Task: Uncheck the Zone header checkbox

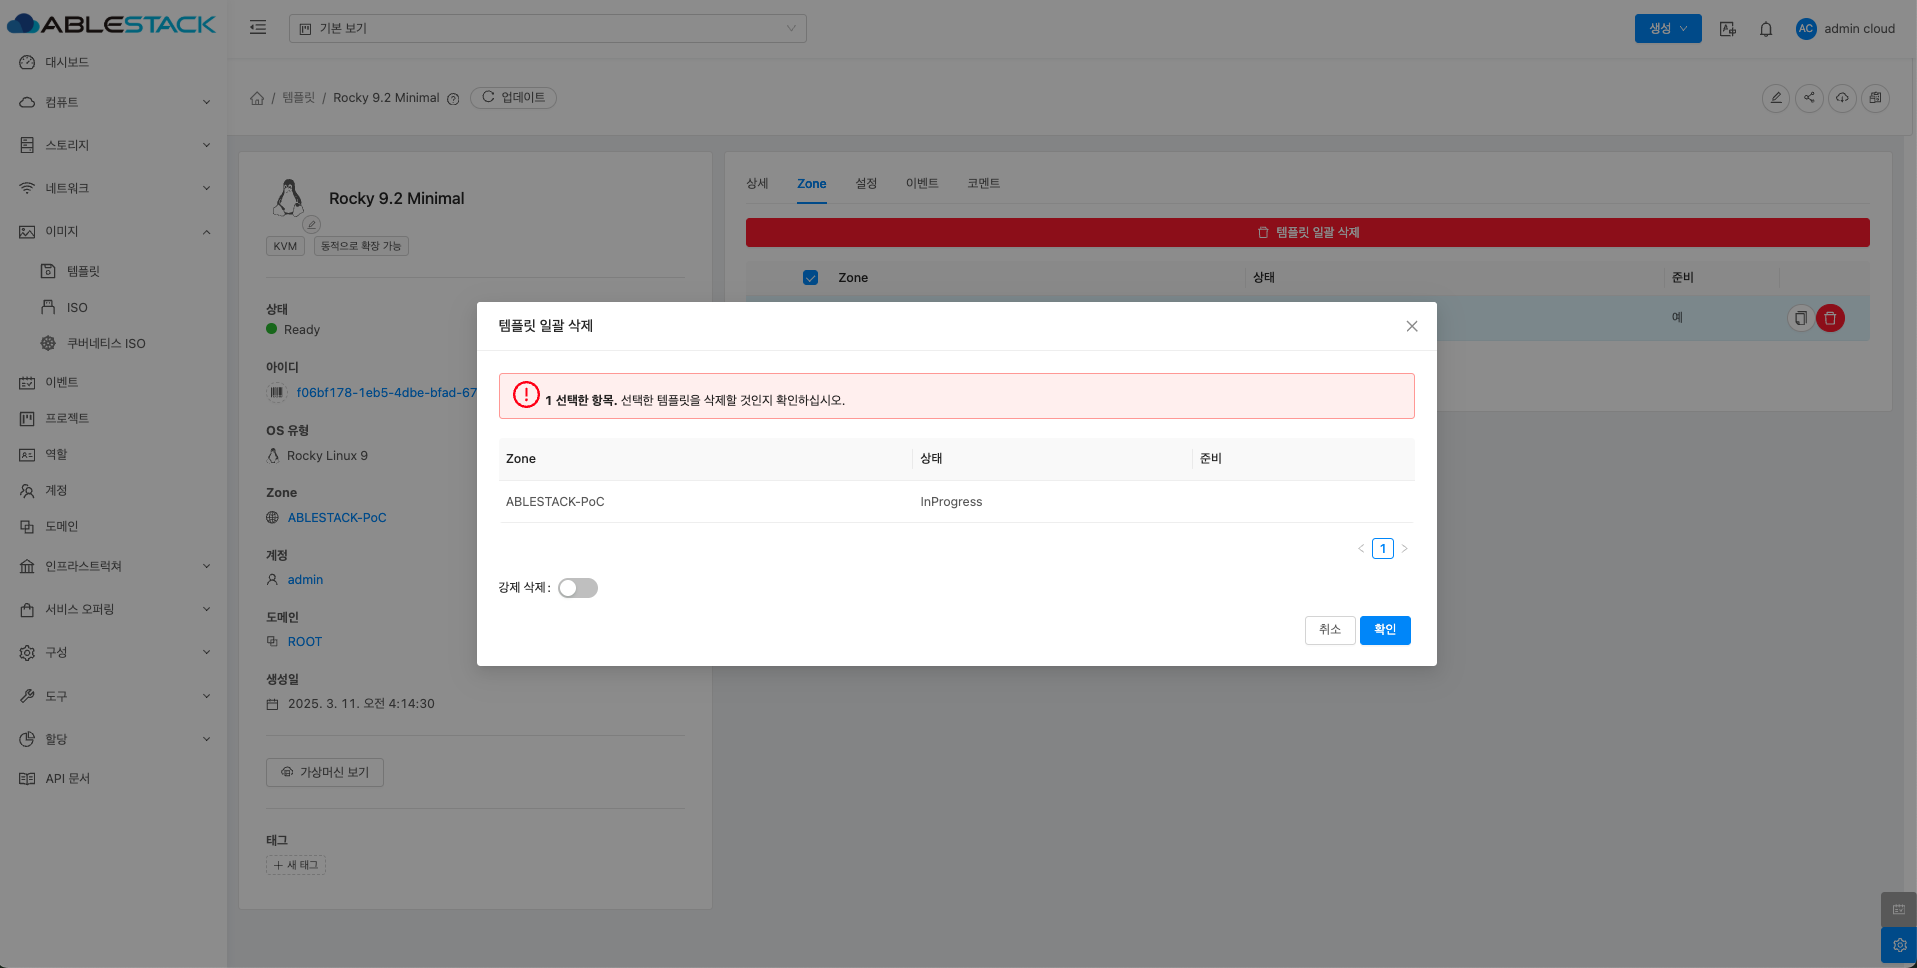Action: [x=810, y=278]
